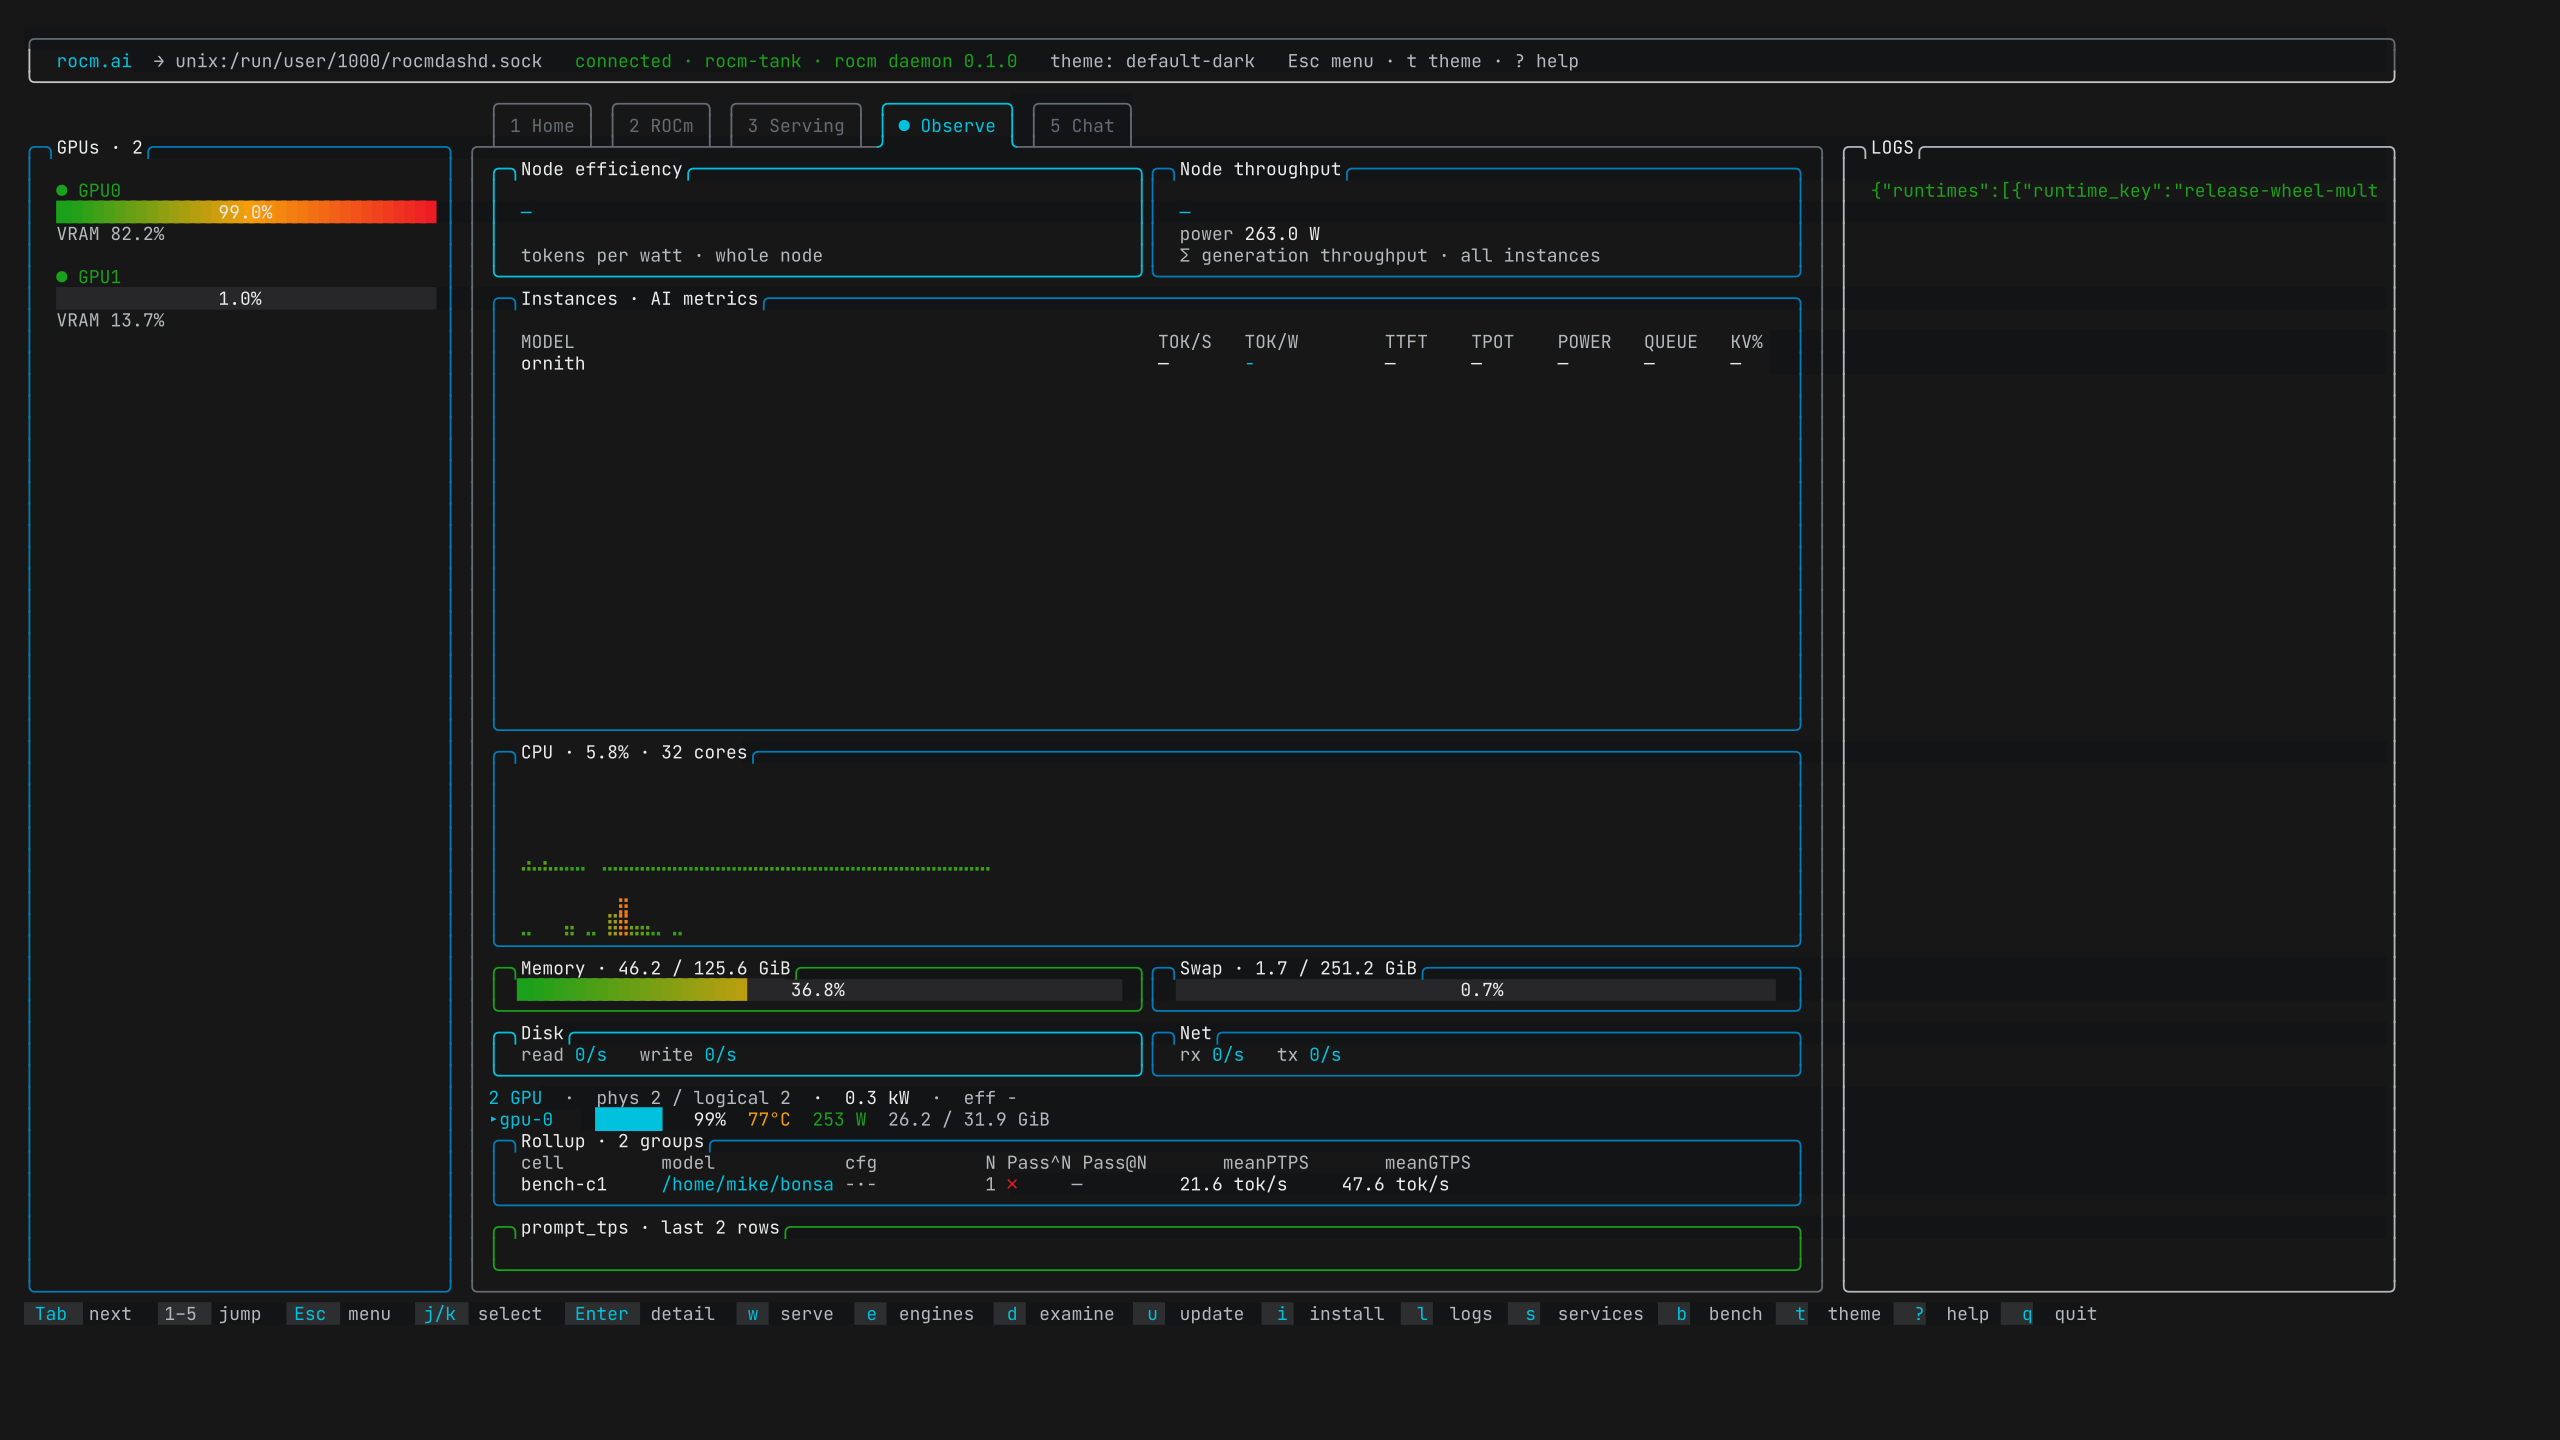Click the Swap 0.7% usage bar
Screen dimensions: 2560x1440
[x=1476, y=990]
